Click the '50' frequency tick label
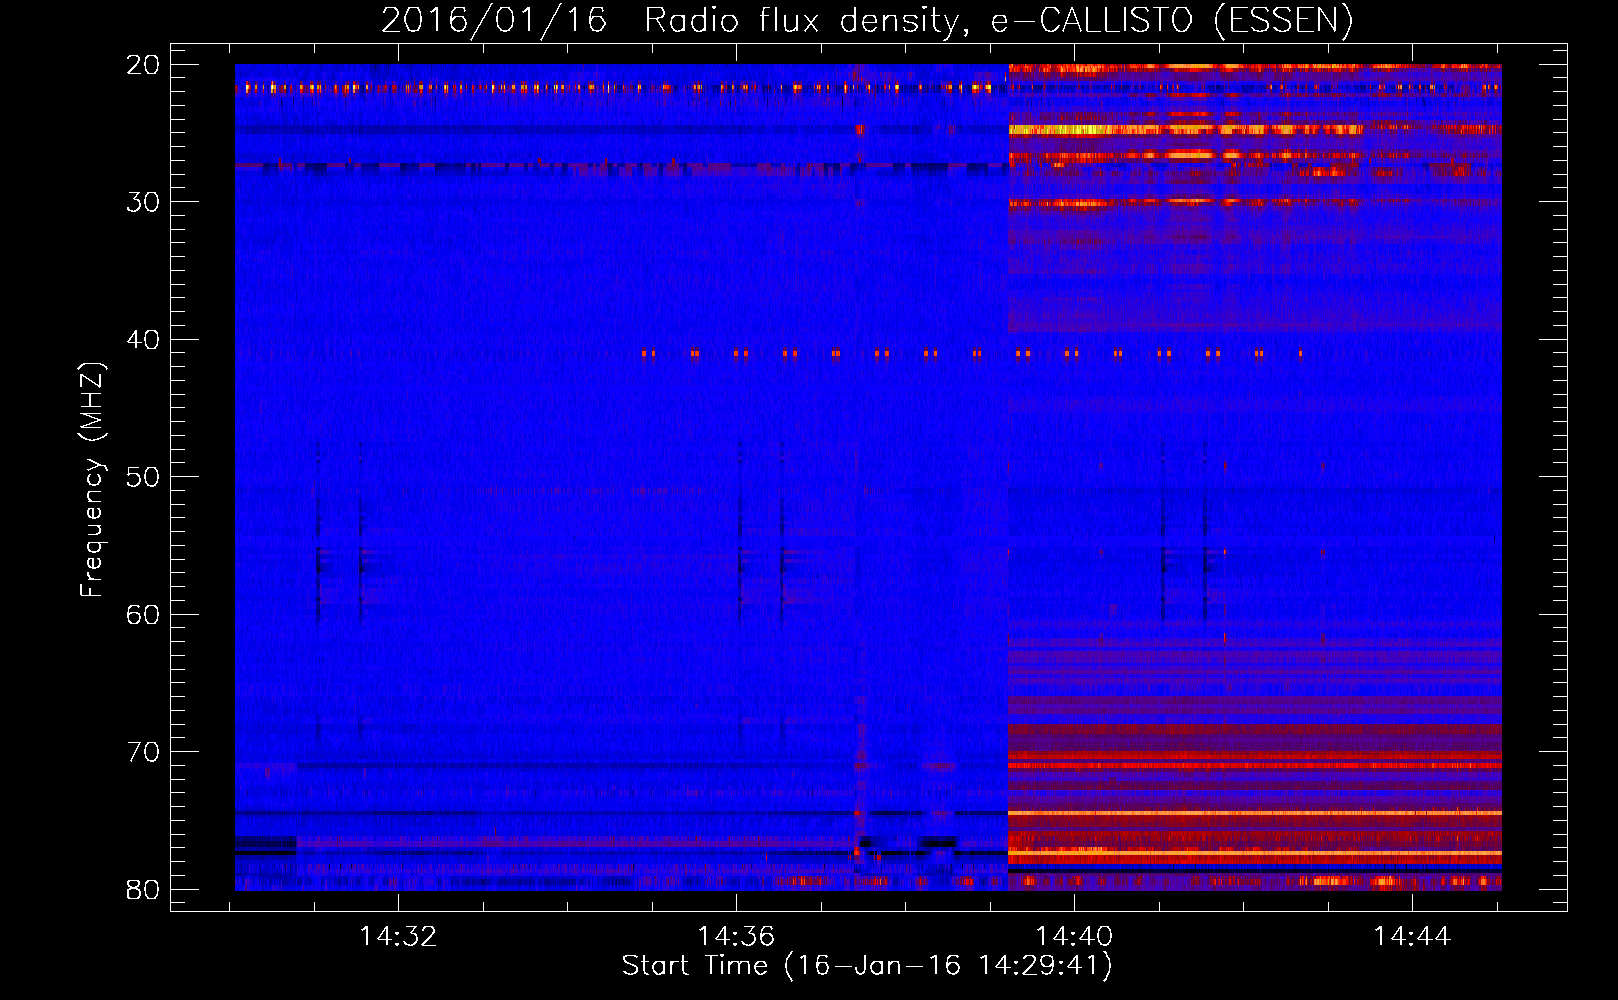 point(144,477)
